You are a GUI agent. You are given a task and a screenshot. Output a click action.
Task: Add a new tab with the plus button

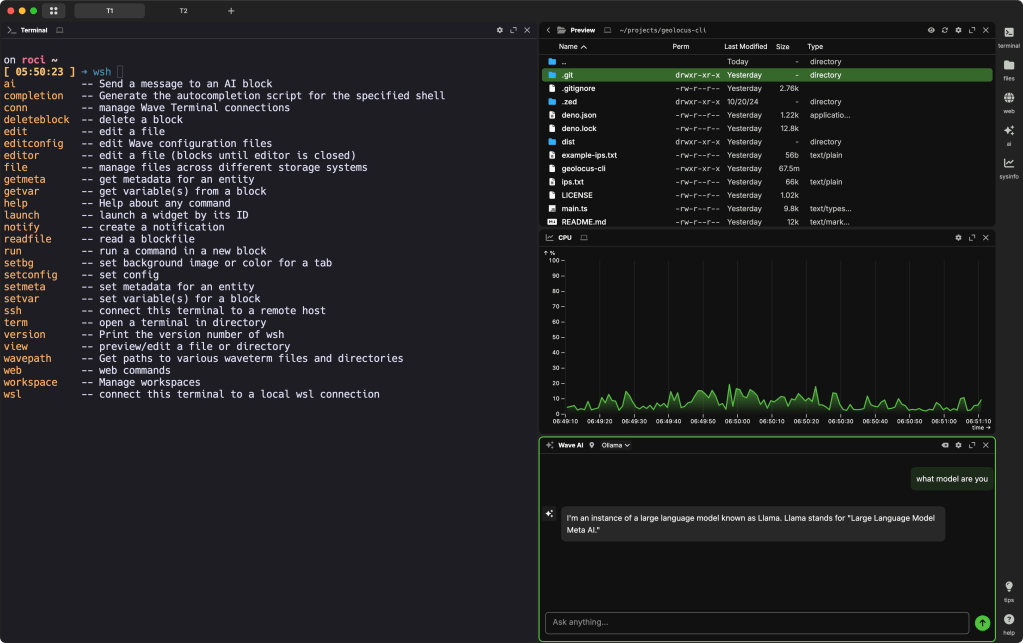coord(231,10)
